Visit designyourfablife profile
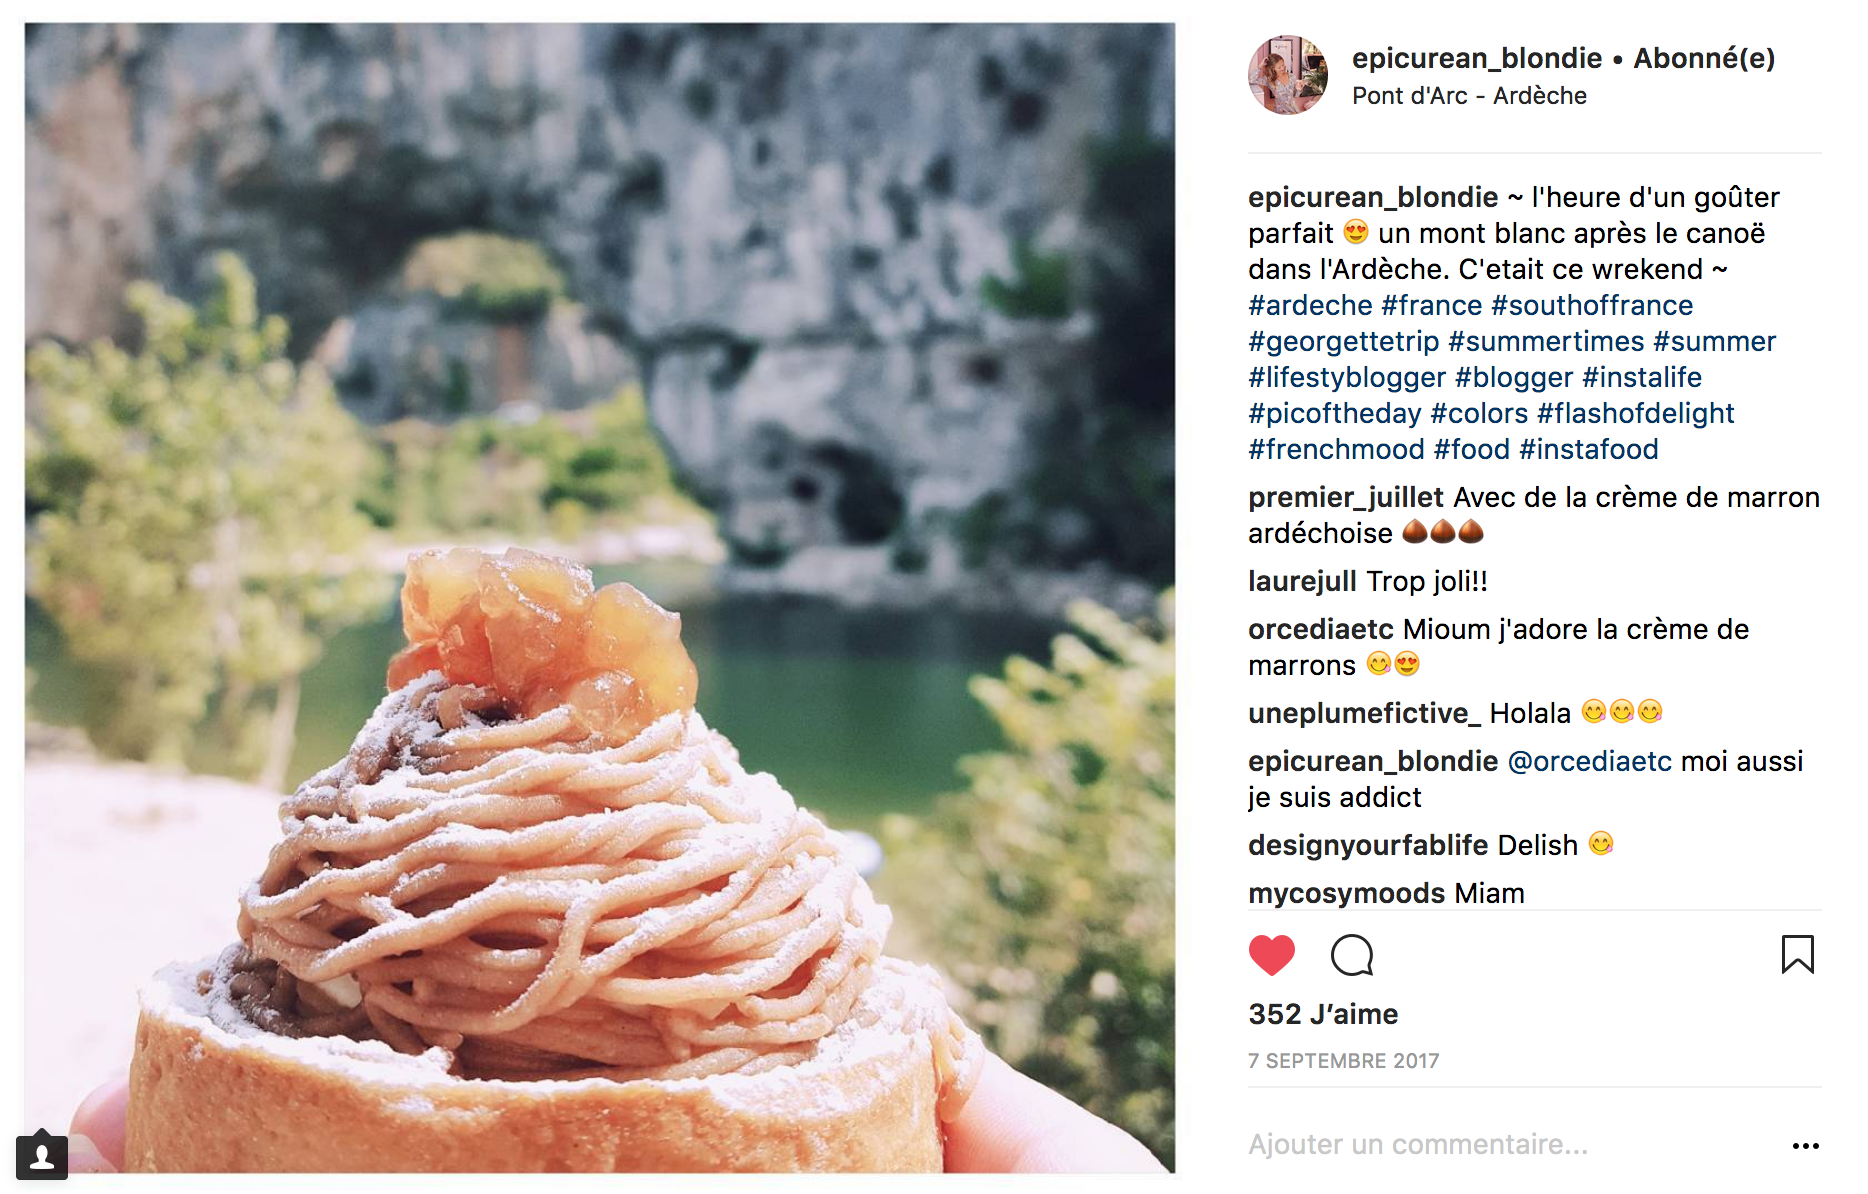The image size is (1868, 1194). (x=1368, y=845)
